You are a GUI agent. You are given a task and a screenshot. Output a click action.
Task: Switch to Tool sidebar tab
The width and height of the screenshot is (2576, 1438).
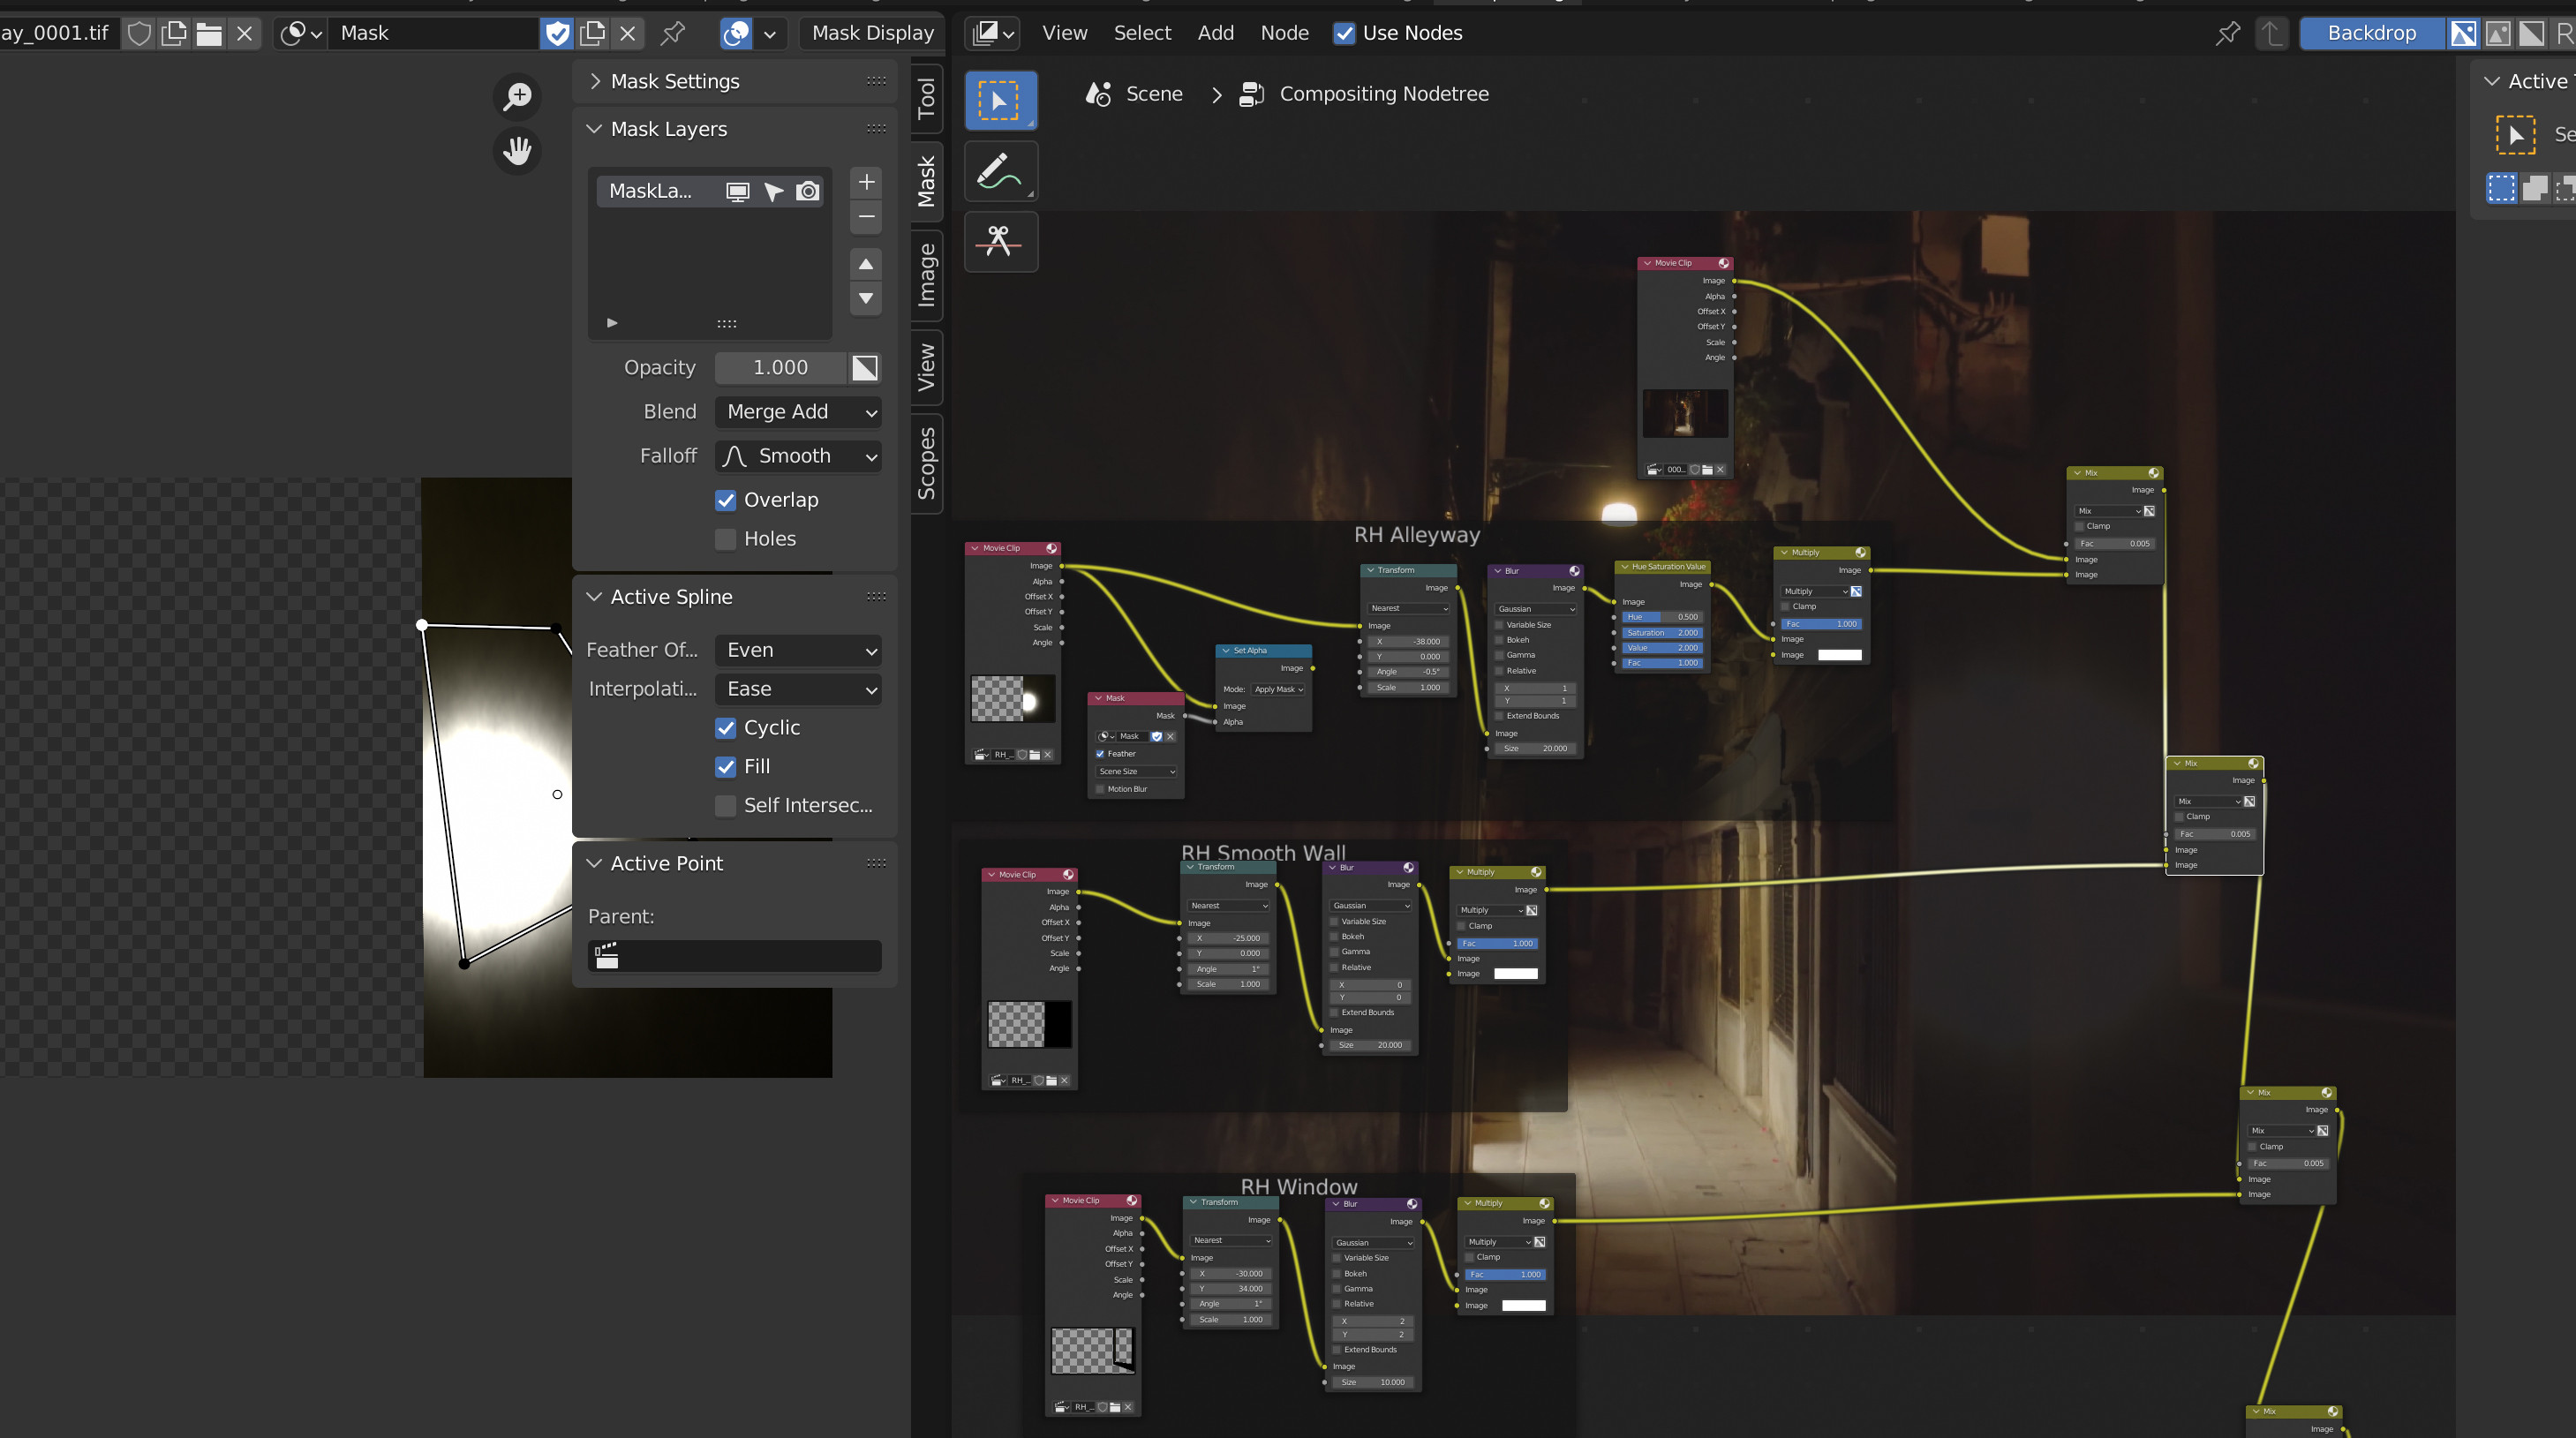(927, 98)
